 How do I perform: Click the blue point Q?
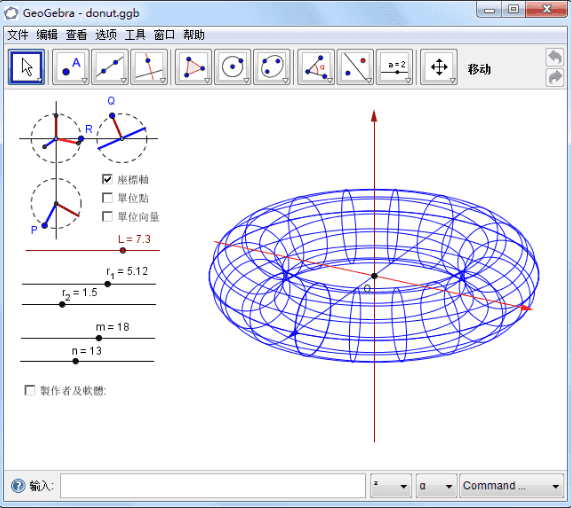point(112,116)
